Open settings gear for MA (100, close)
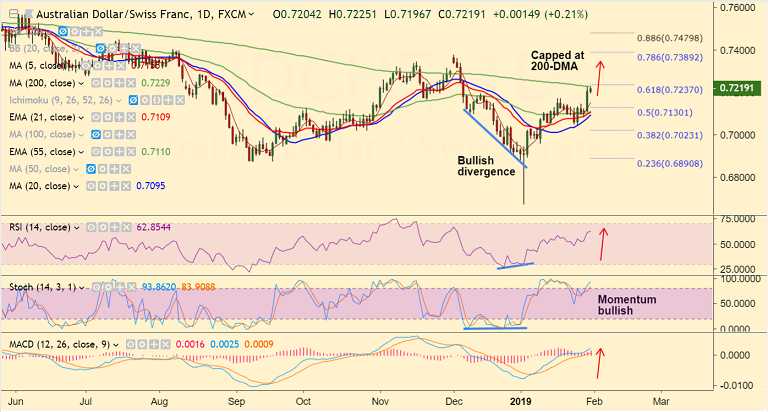768x412 pixels. [107, 135]
